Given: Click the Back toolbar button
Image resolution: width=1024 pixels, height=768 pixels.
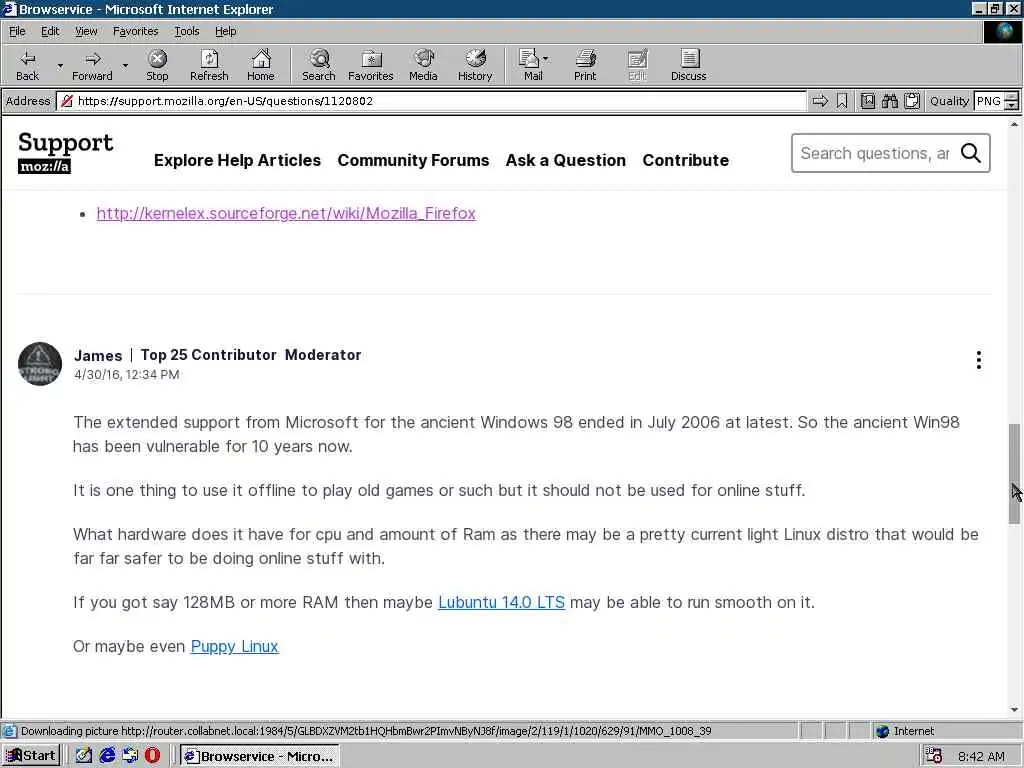Looking at the screenshot, I should (x=27, y=65).
